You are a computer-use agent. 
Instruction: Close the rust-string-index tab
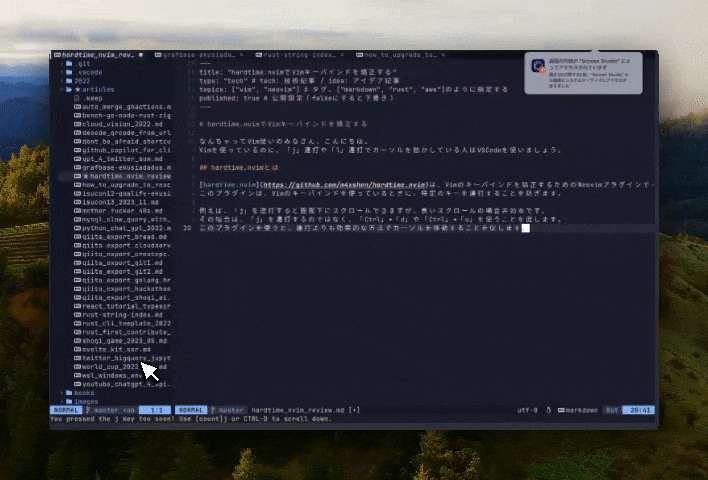click(342, 55)
